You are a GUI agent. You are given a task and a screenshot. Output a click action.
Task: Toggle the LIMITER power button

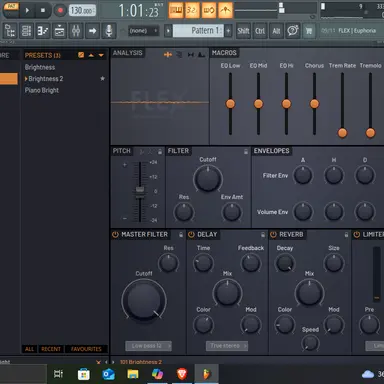[357, 235]
